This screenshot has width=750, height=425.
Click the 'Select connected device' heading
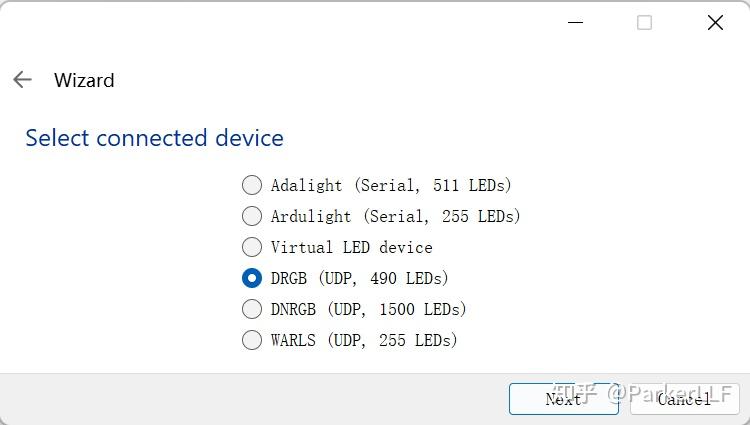tap(154, 138)
